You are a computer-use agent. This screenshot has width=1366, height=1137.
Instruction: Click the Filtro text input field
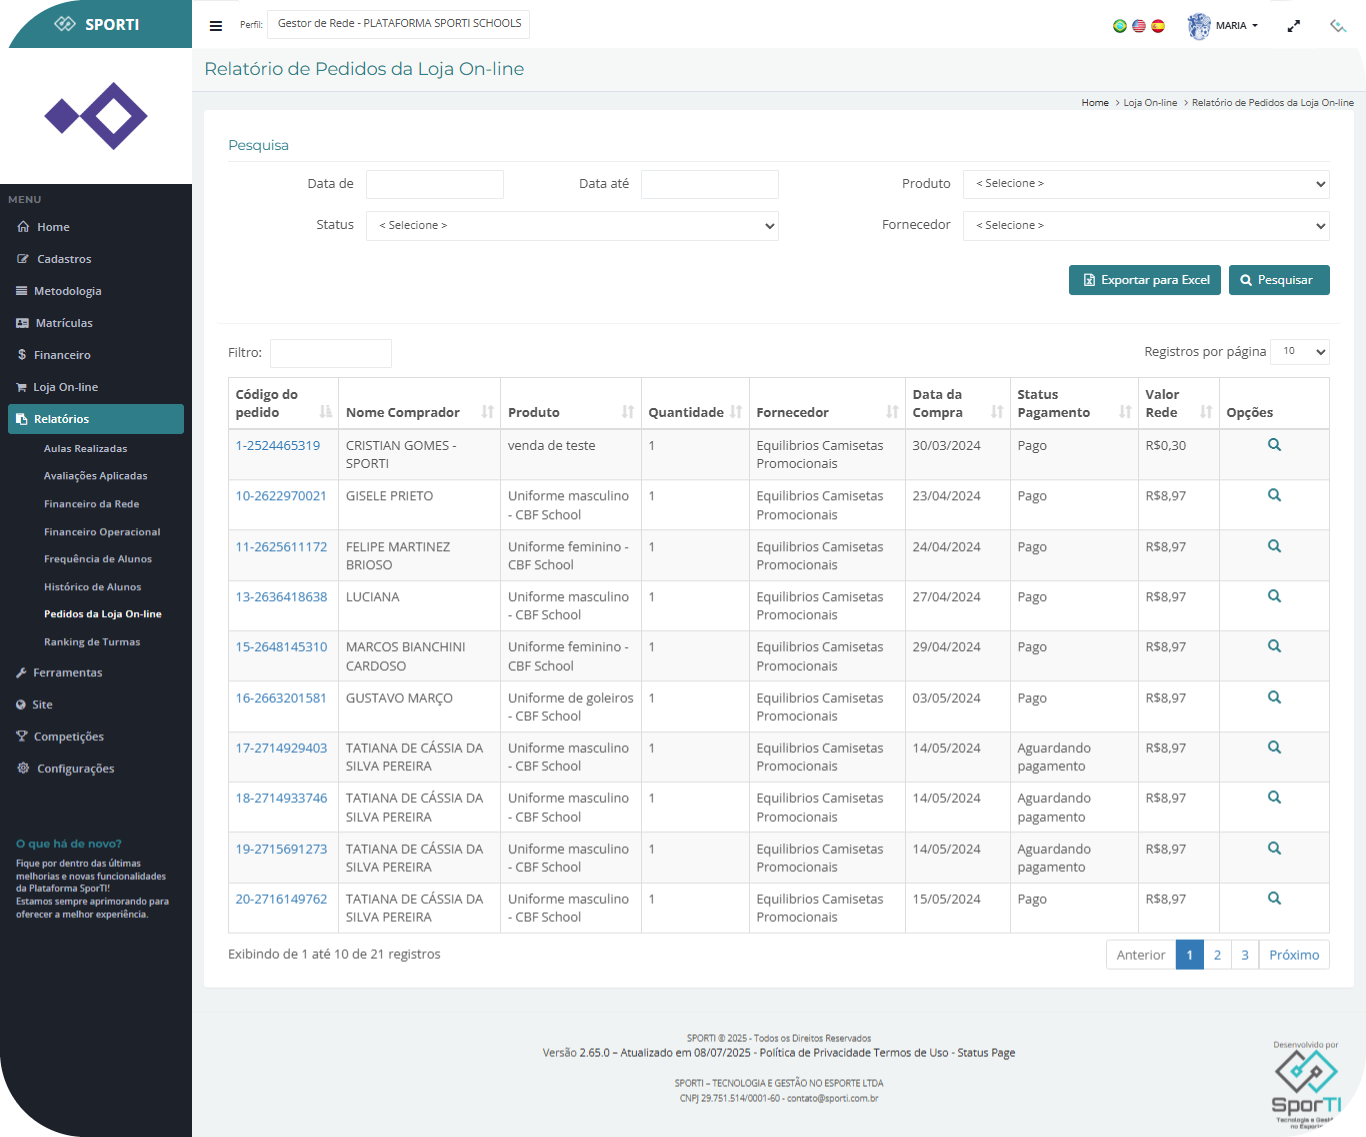pos(330,353)
